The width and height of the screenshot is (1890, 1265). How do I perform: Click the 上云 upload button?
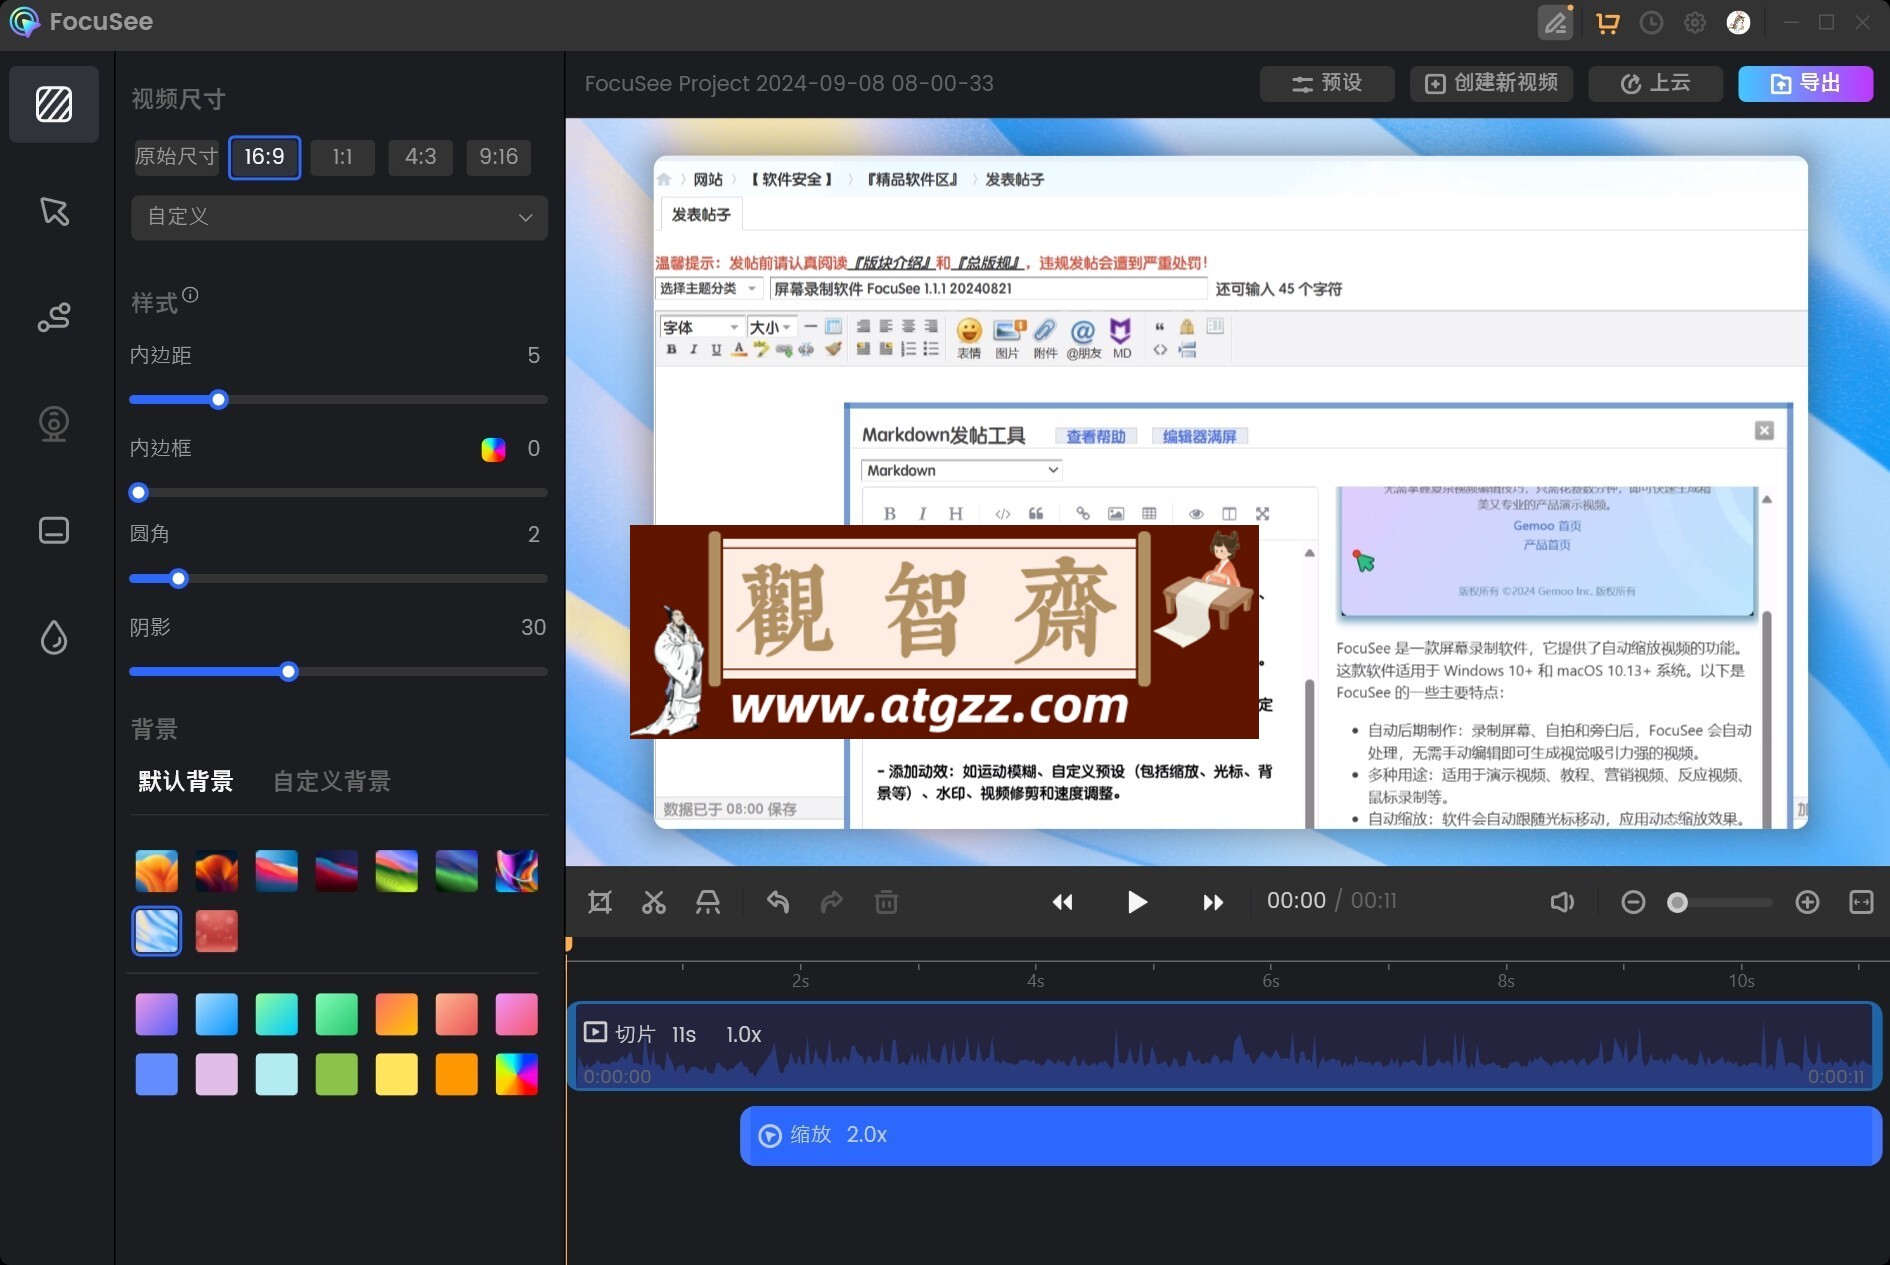pos(1655,84)
